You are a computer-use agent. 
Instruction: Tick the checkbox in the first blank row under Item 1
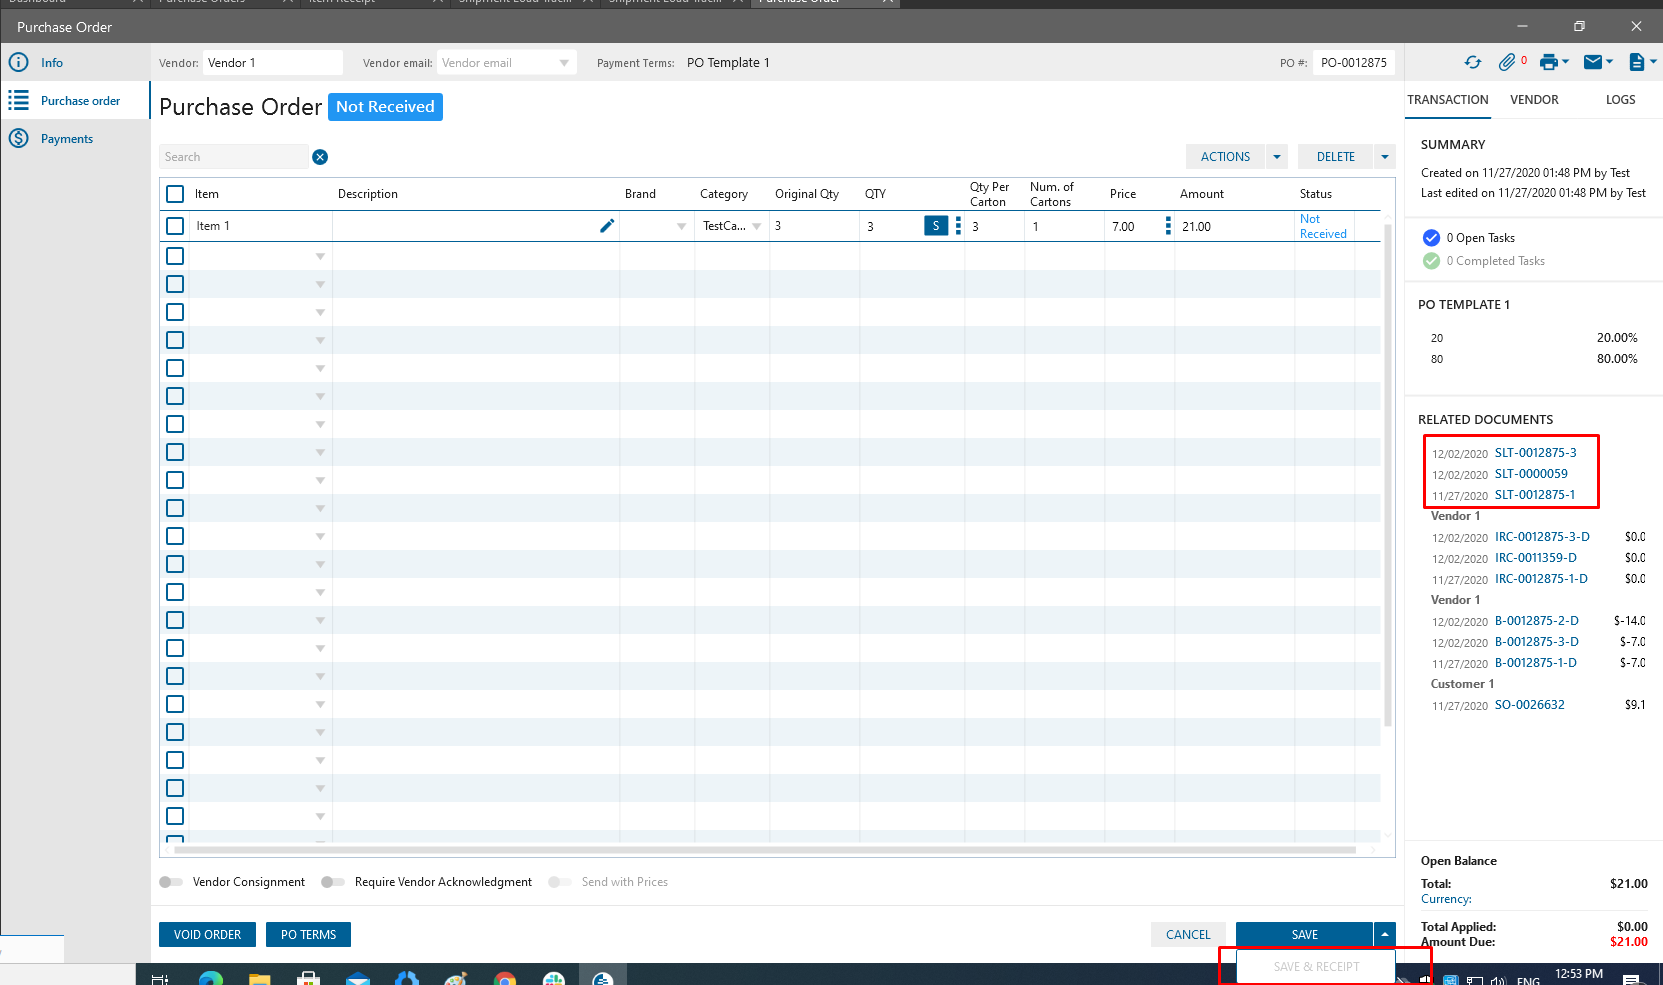(175, 256)
